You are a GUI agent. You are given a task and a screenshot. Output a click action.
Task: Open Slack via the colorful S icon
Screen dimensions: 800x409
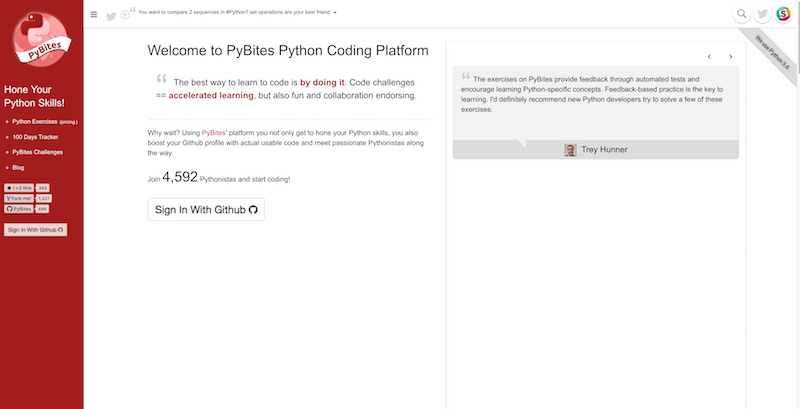pos(783,14)
